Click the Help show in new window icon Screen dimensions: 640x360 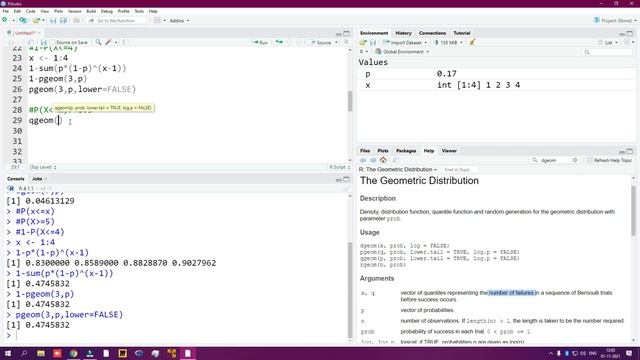[396, 160]
